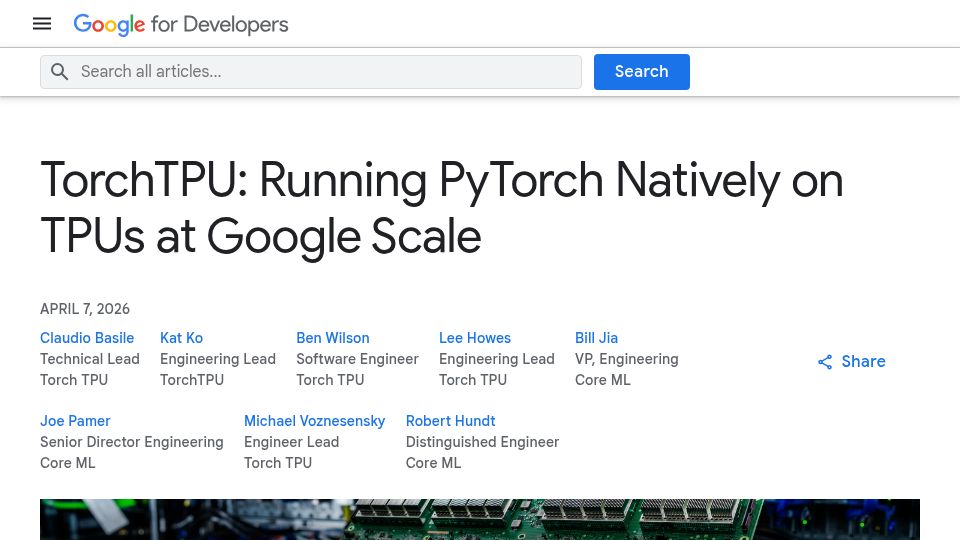Click the Google for Developers logo
Viewport: 960px width, 540px height.
pos(181,24)
